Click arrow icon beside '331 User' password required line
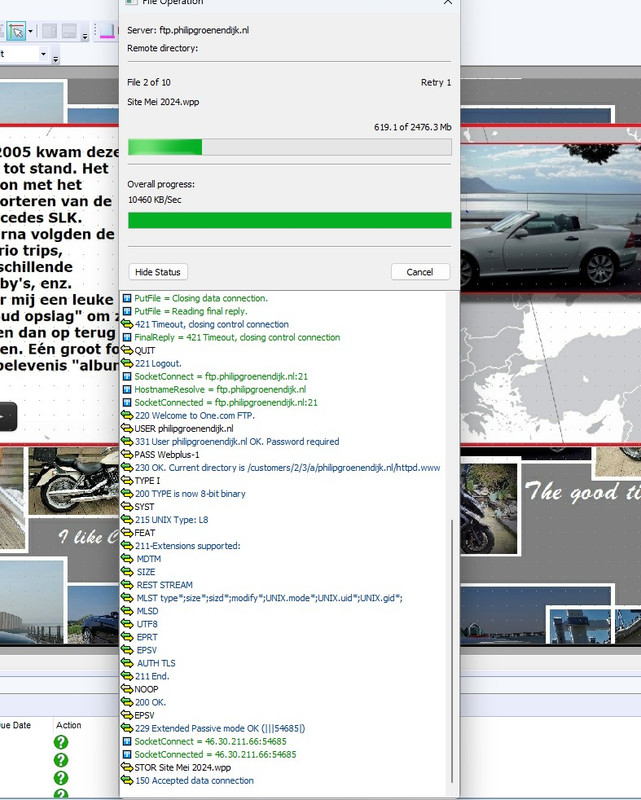Viewport: 641px width, 800px height. click(127, 441)
